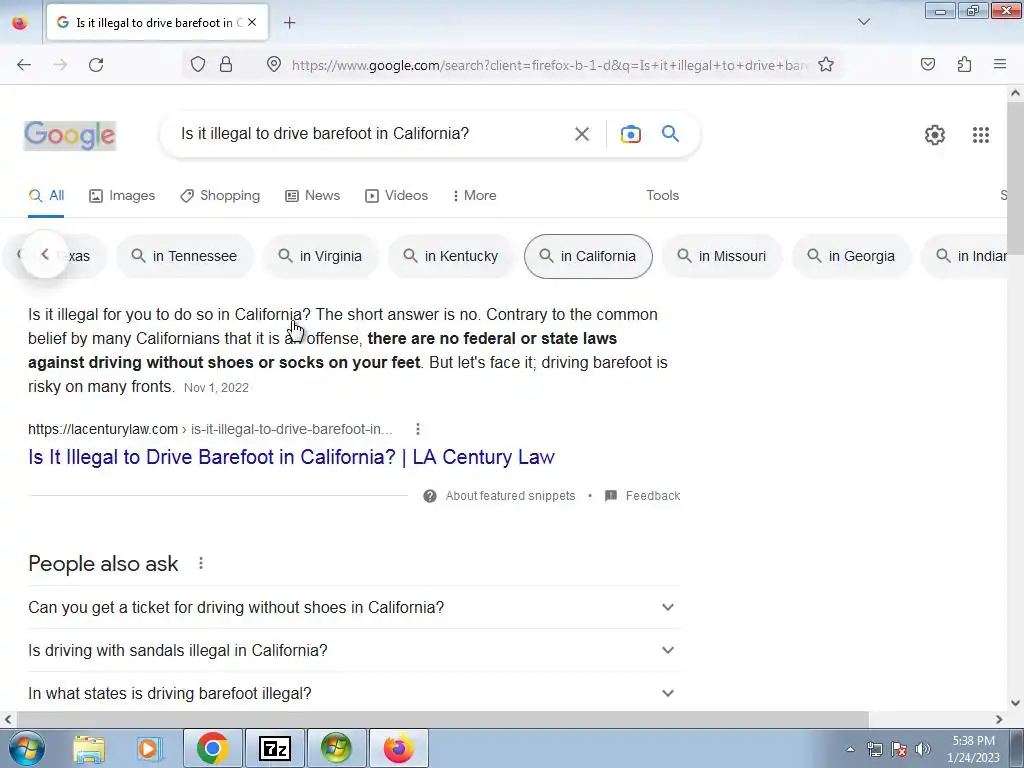Open the Windows logo taskbar application
Viewport: 1024px width, 768px height.
pos(336,748)
